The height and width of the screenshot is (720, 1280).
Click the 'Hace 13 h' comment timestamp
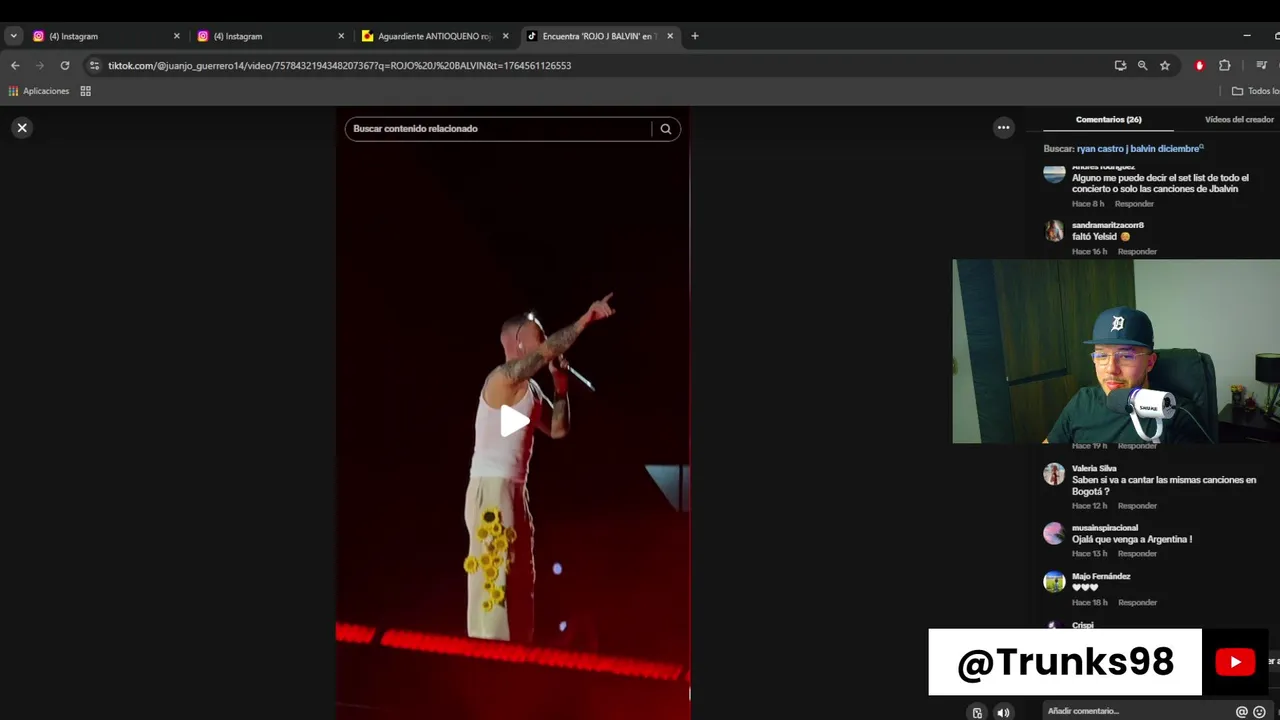click(x=1090, y=554)
